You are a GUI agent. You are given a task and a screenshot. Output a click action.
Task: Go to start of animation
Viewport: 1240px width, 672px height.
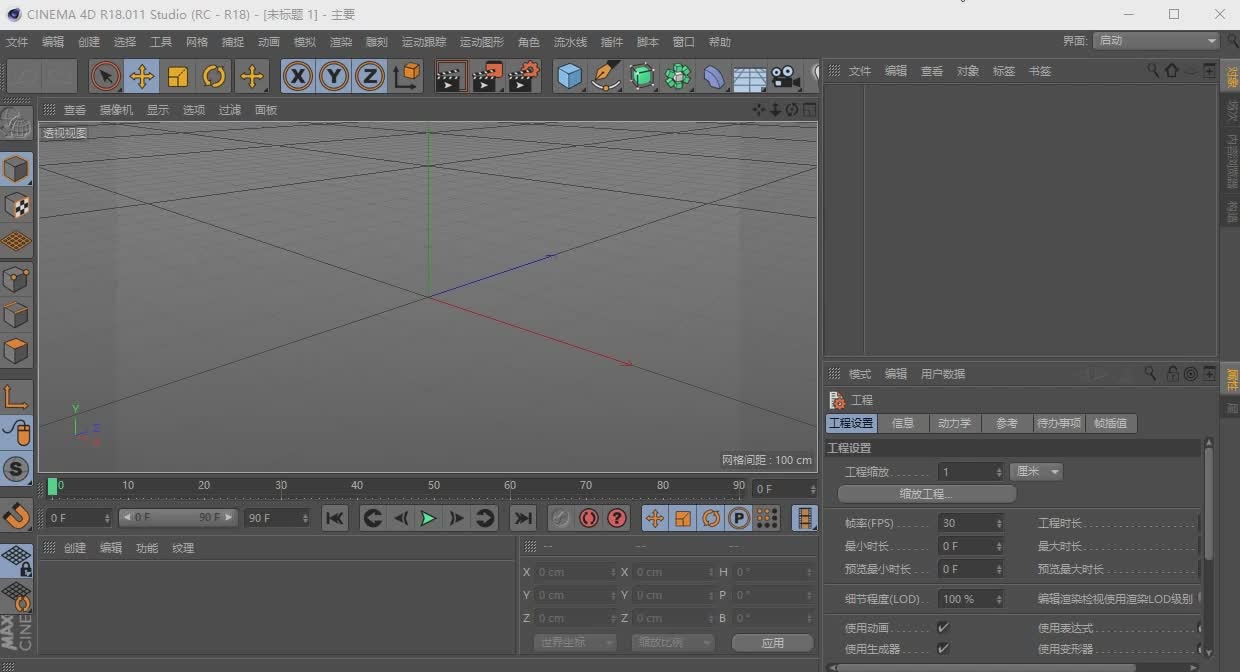point(335,518)
